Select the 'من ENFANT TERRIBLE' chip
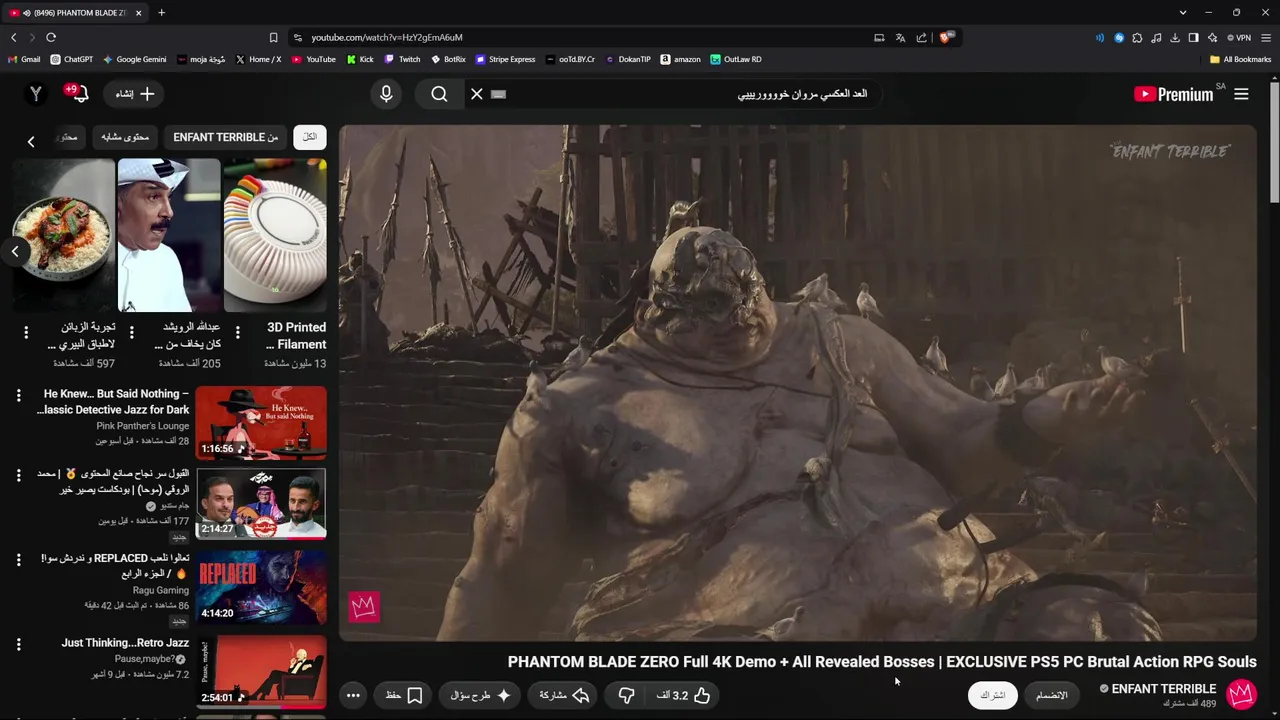1280x720 pixels. [x=226, y=137]
